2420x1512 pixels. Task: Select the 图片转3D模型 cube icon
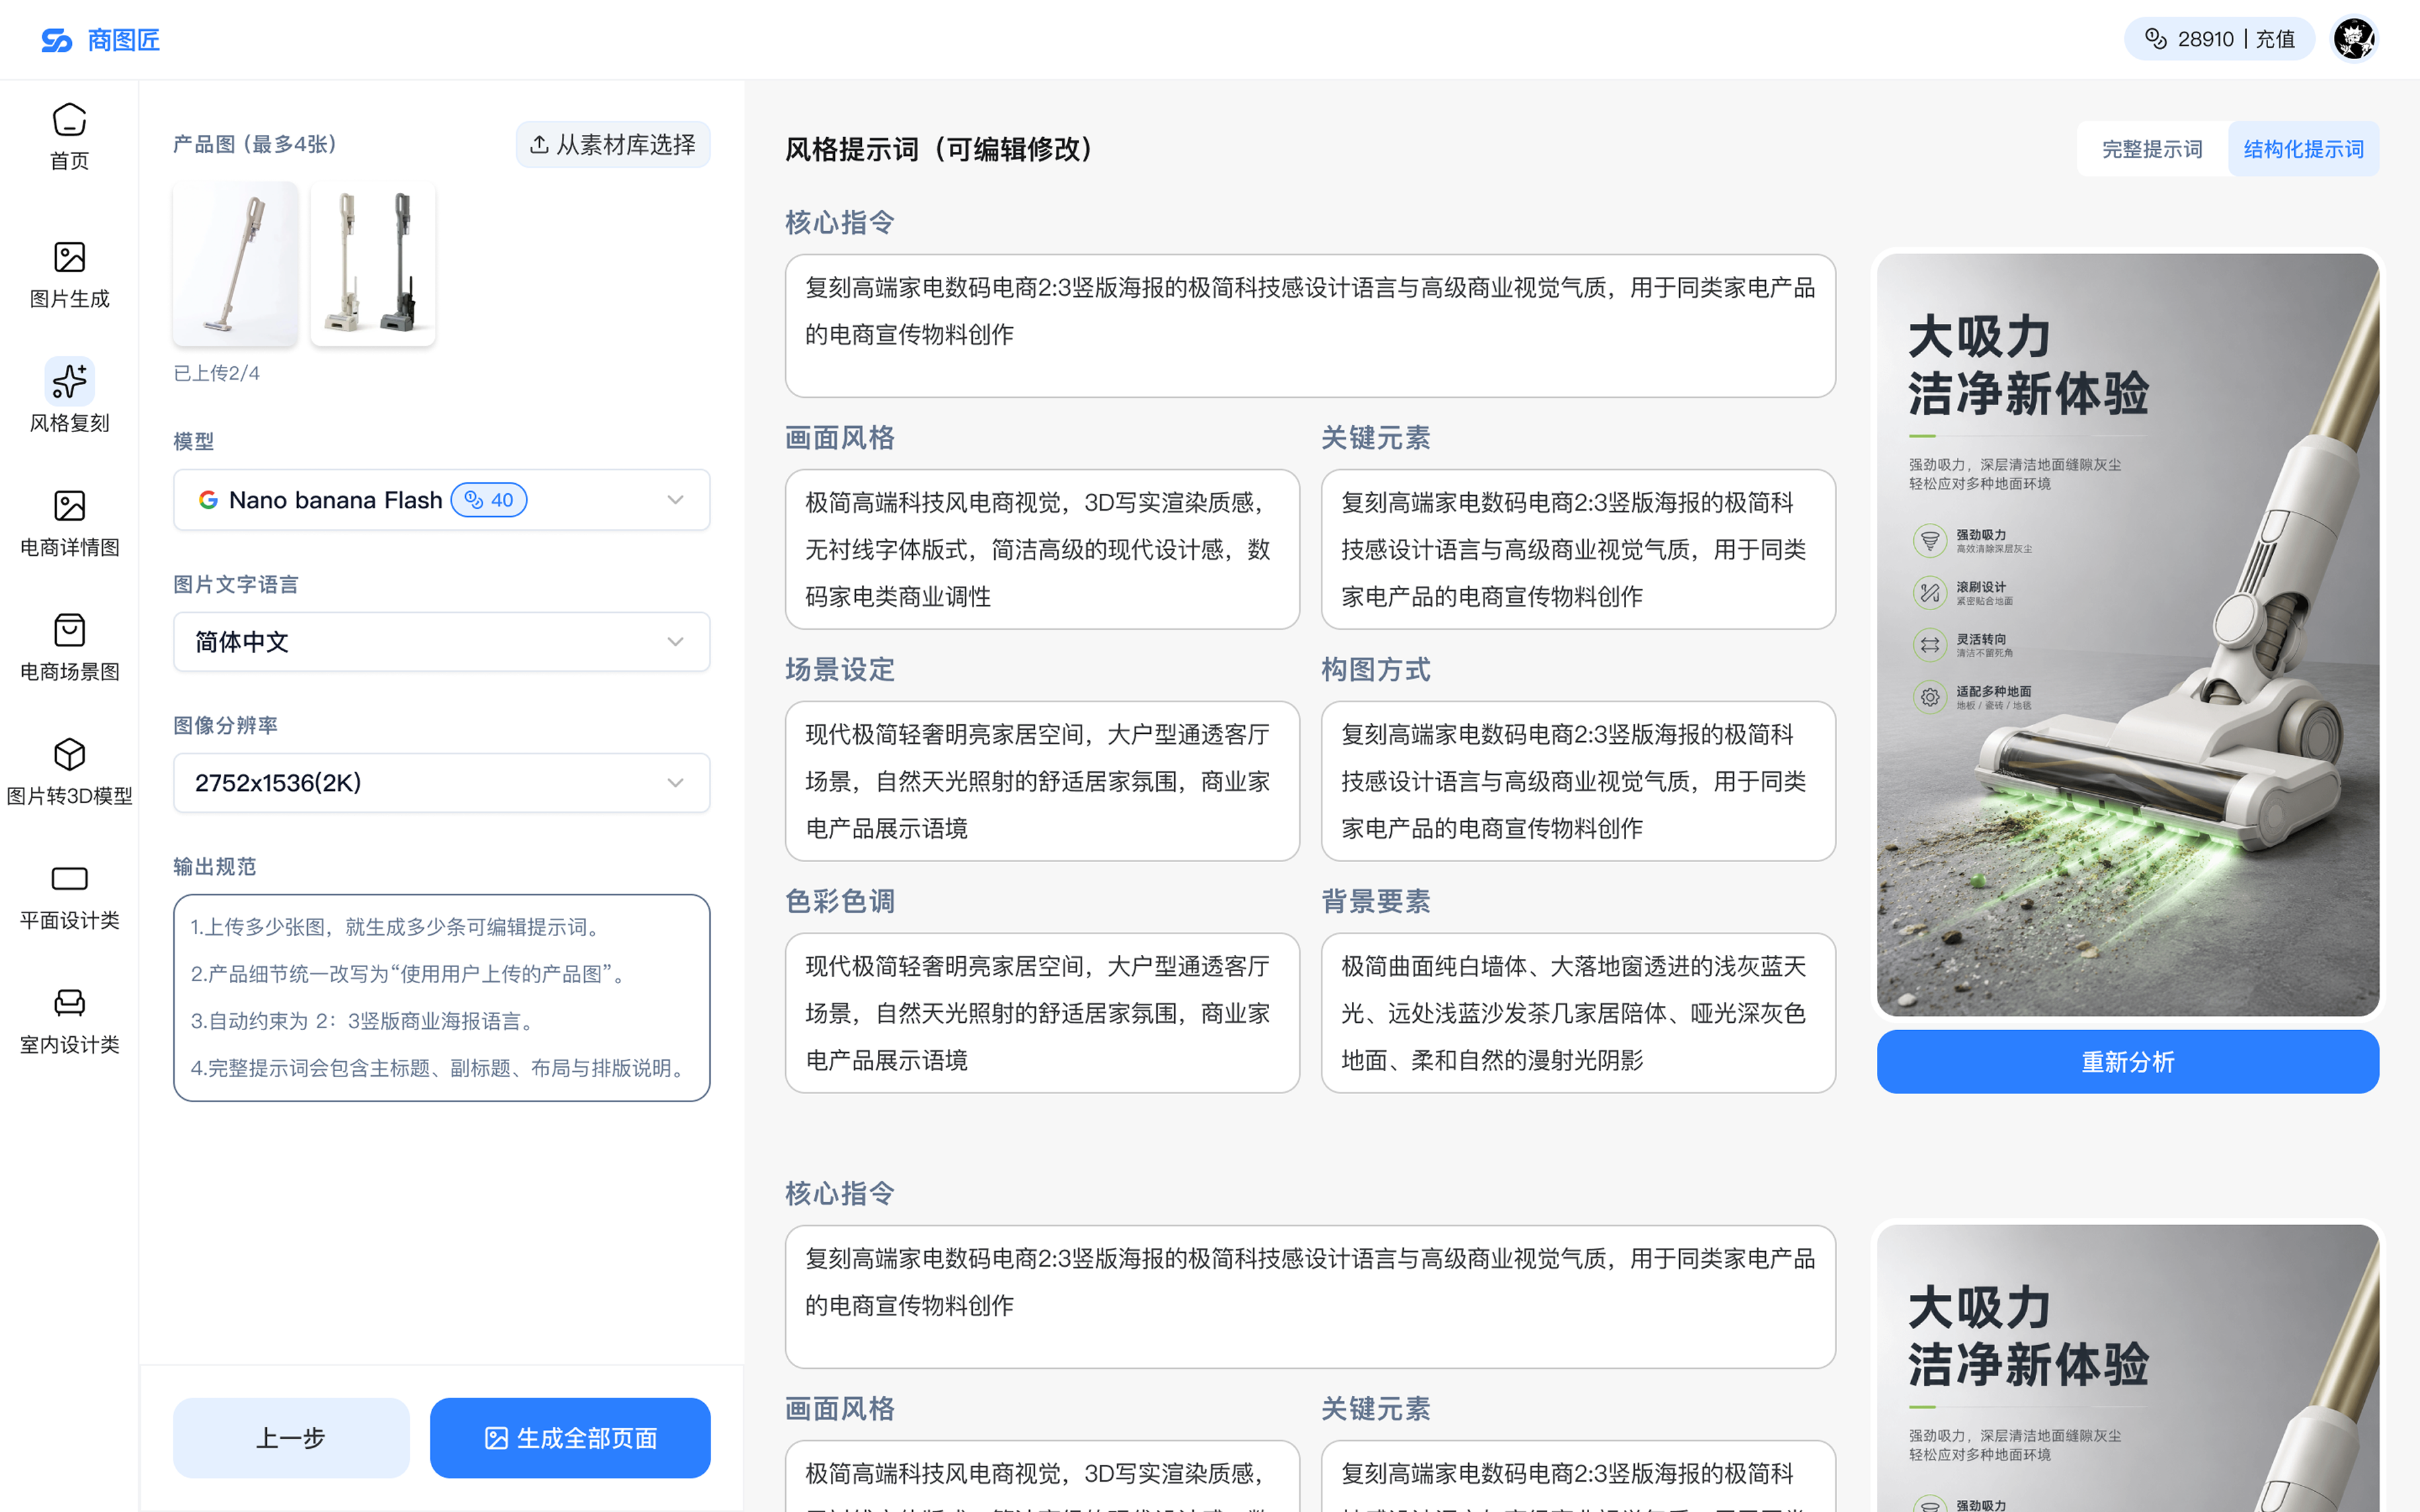[x=69, y=754]
